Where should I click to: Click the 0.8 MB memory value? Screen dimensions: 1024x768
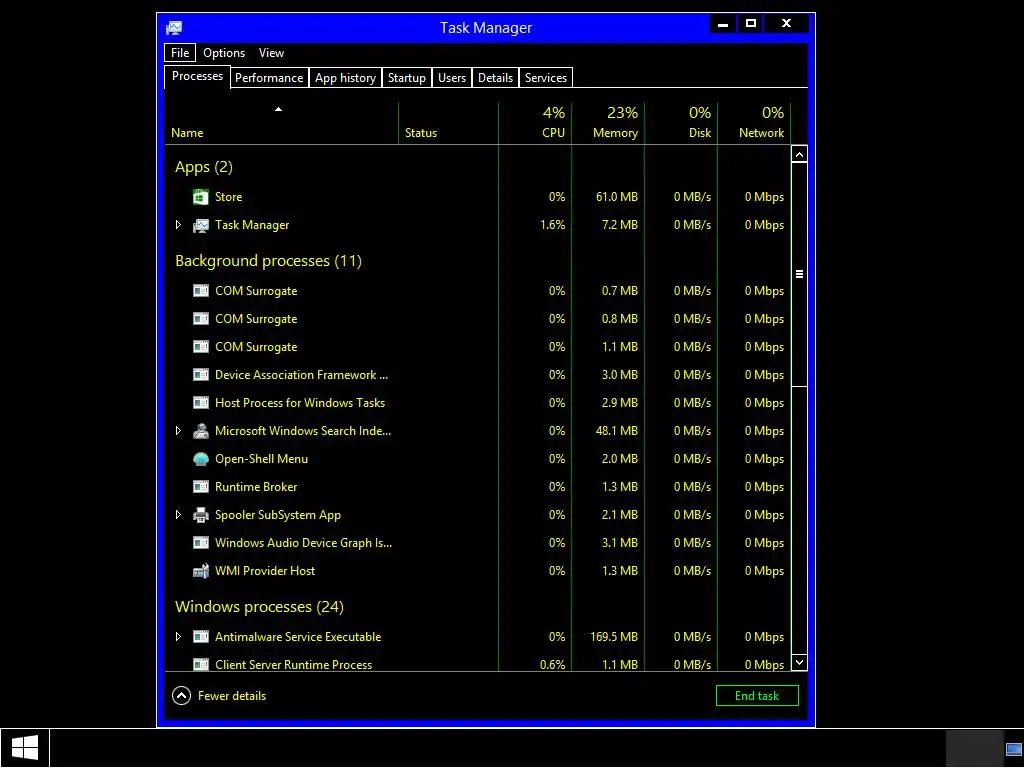pyautogui.click(x=620, y=319)
